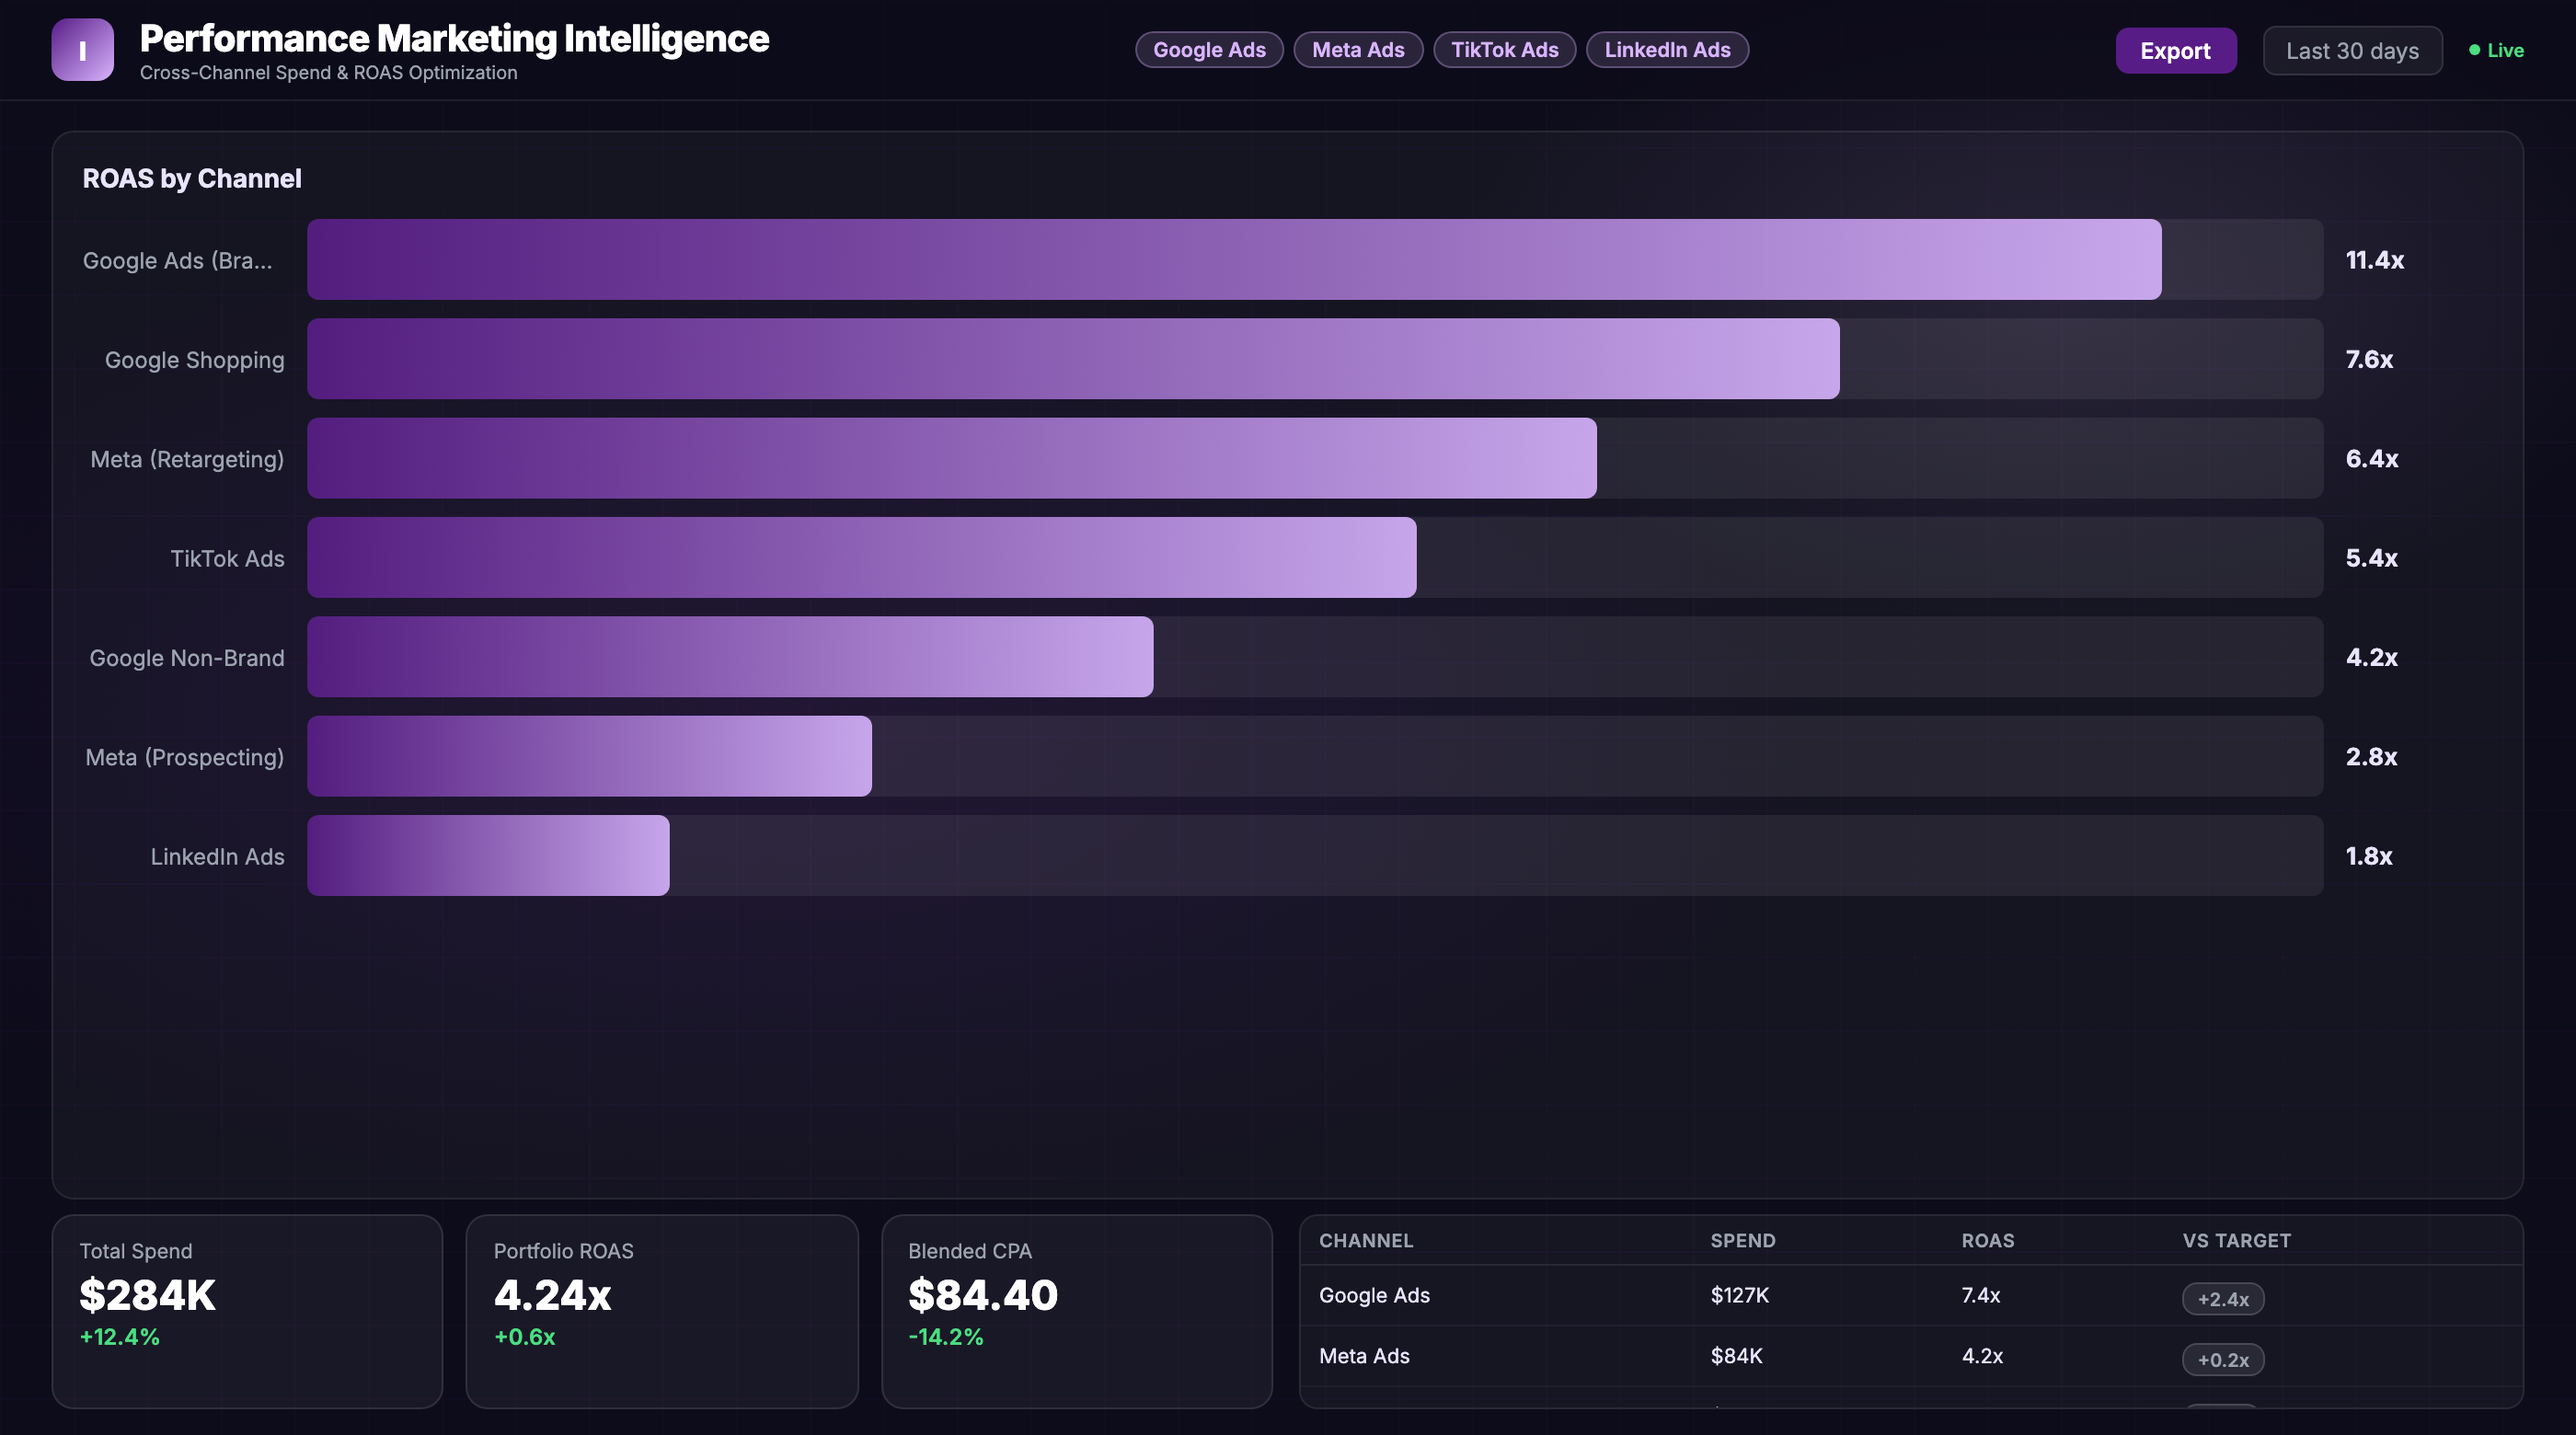The image size is (2576, 1435).
Task: Click the Google Ads (Bra... bar at 11.4x
Action: pyautogui.click(x=1234, y=260)
